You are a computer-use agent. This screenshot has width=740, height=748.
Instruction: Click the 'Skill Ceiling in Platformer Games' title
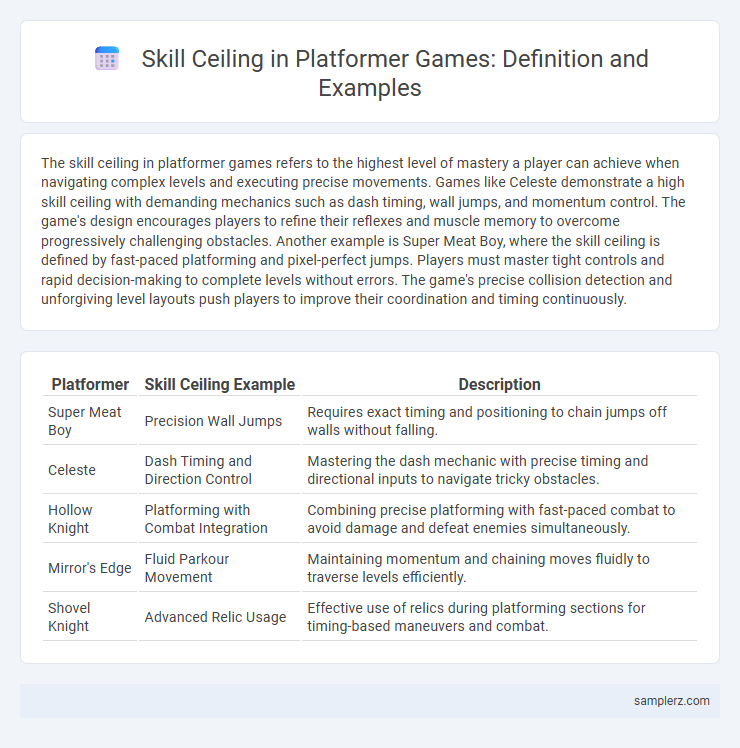[x=395, y=73]
